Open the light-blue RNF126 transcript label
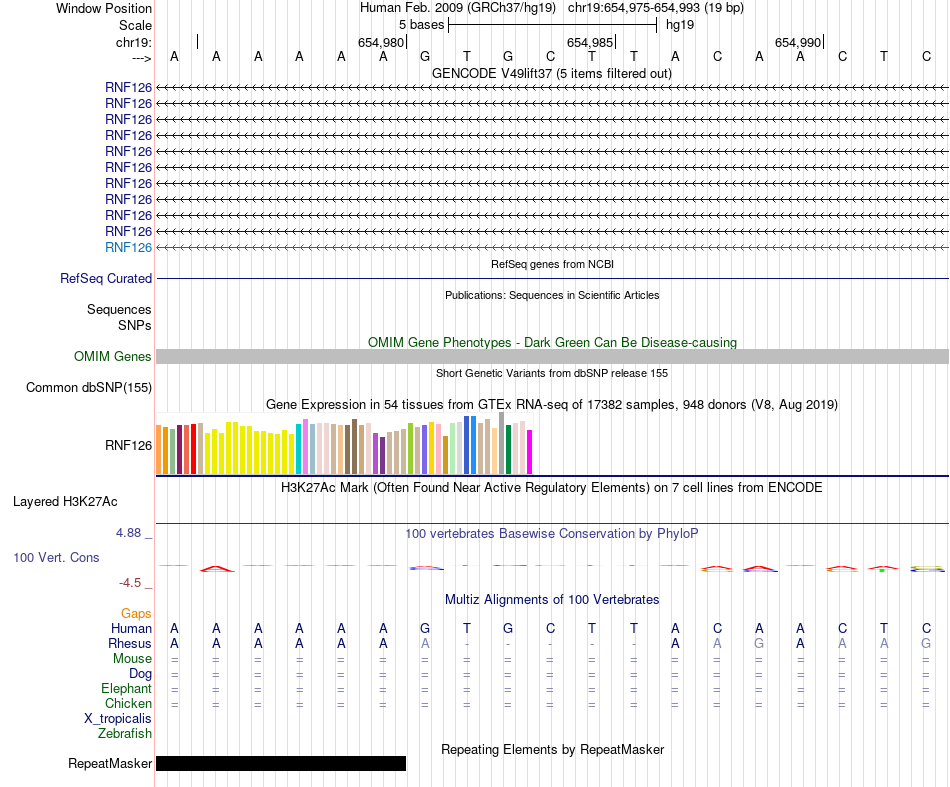 click(x=128, y=247)
